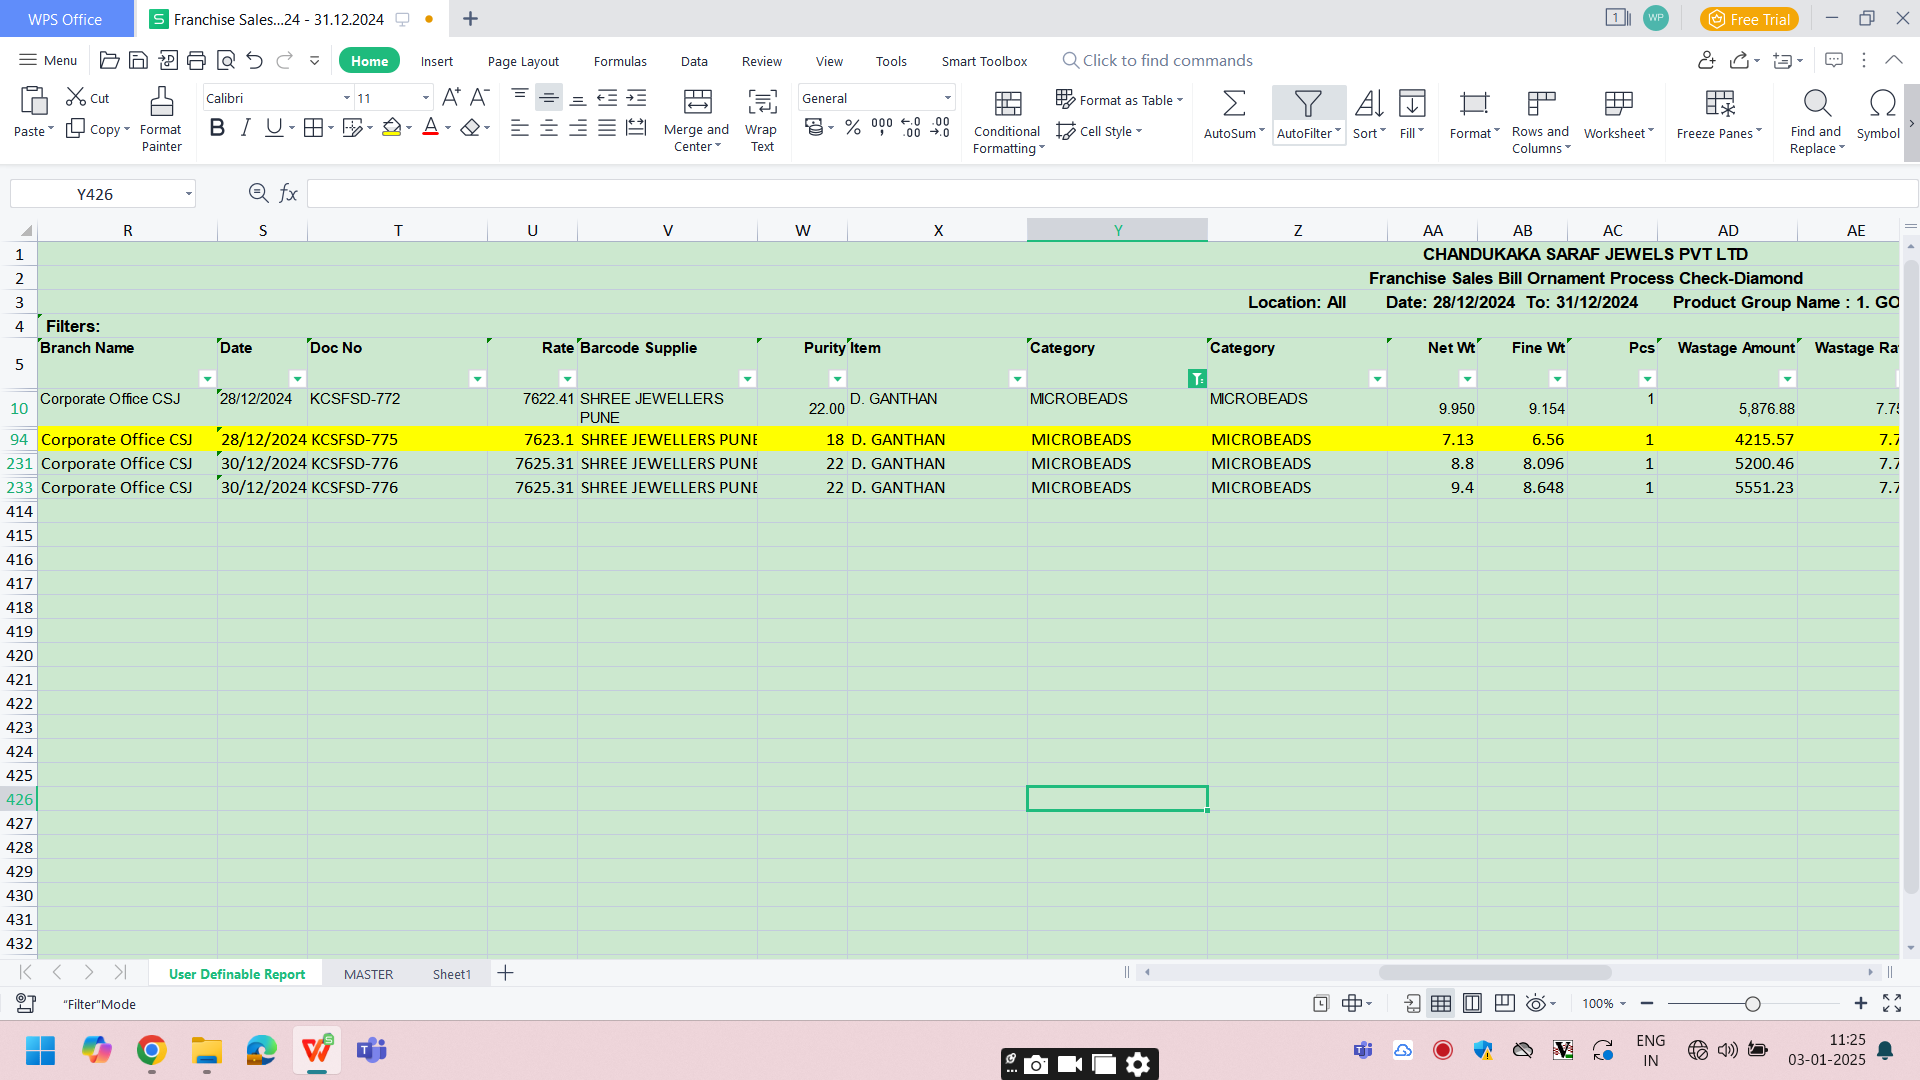
Task: Click the horizontal scrollbar thumb
Action: point(1495,972)
